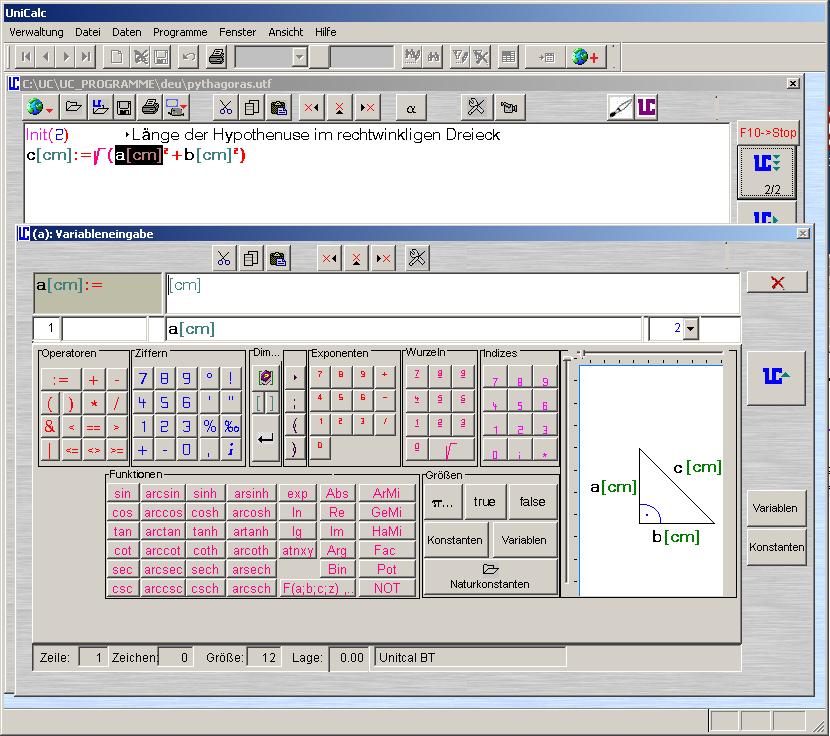The width and height of the screenshot is (830, 736).
Task: Go to next record in main toolbar
Action: click(x=66, y=57)
